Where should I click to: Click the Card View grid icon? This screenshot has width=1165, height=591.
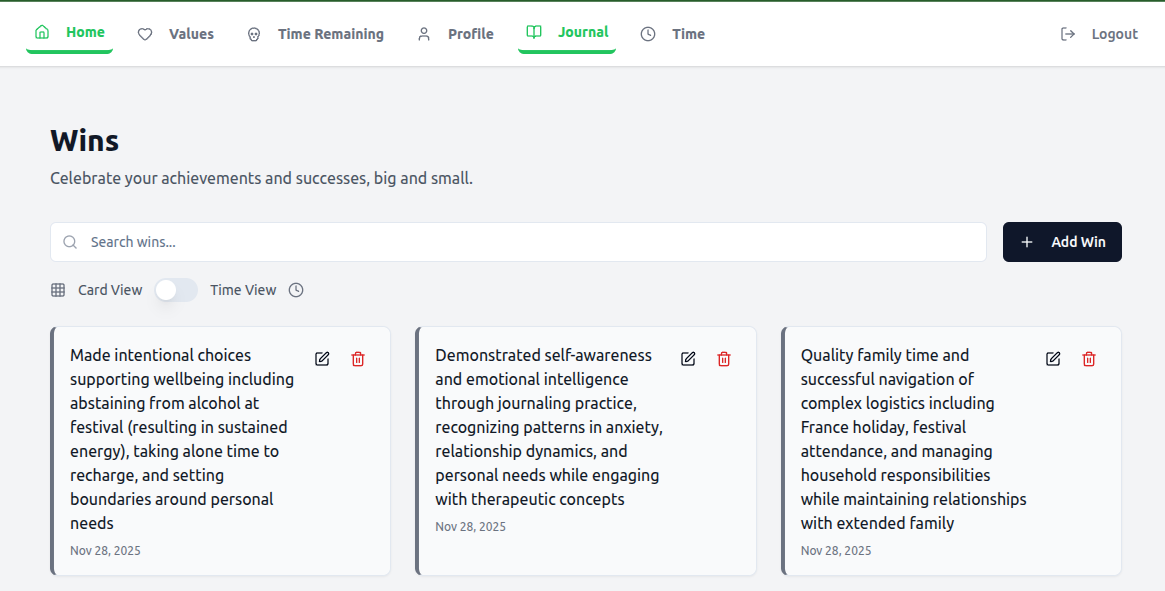(58, 290)
